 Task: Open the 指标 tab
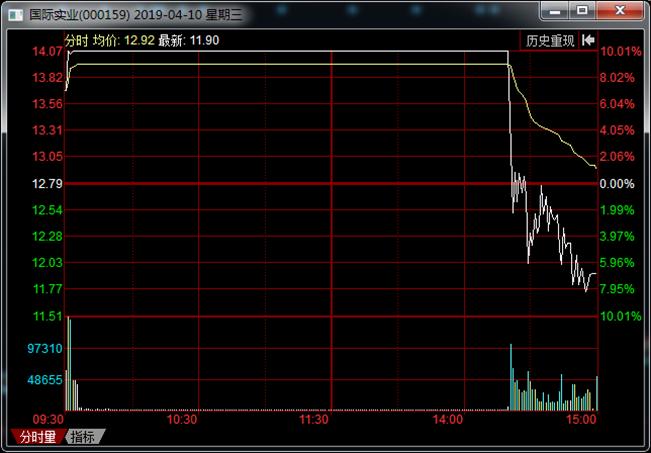[x=82, y=436]
